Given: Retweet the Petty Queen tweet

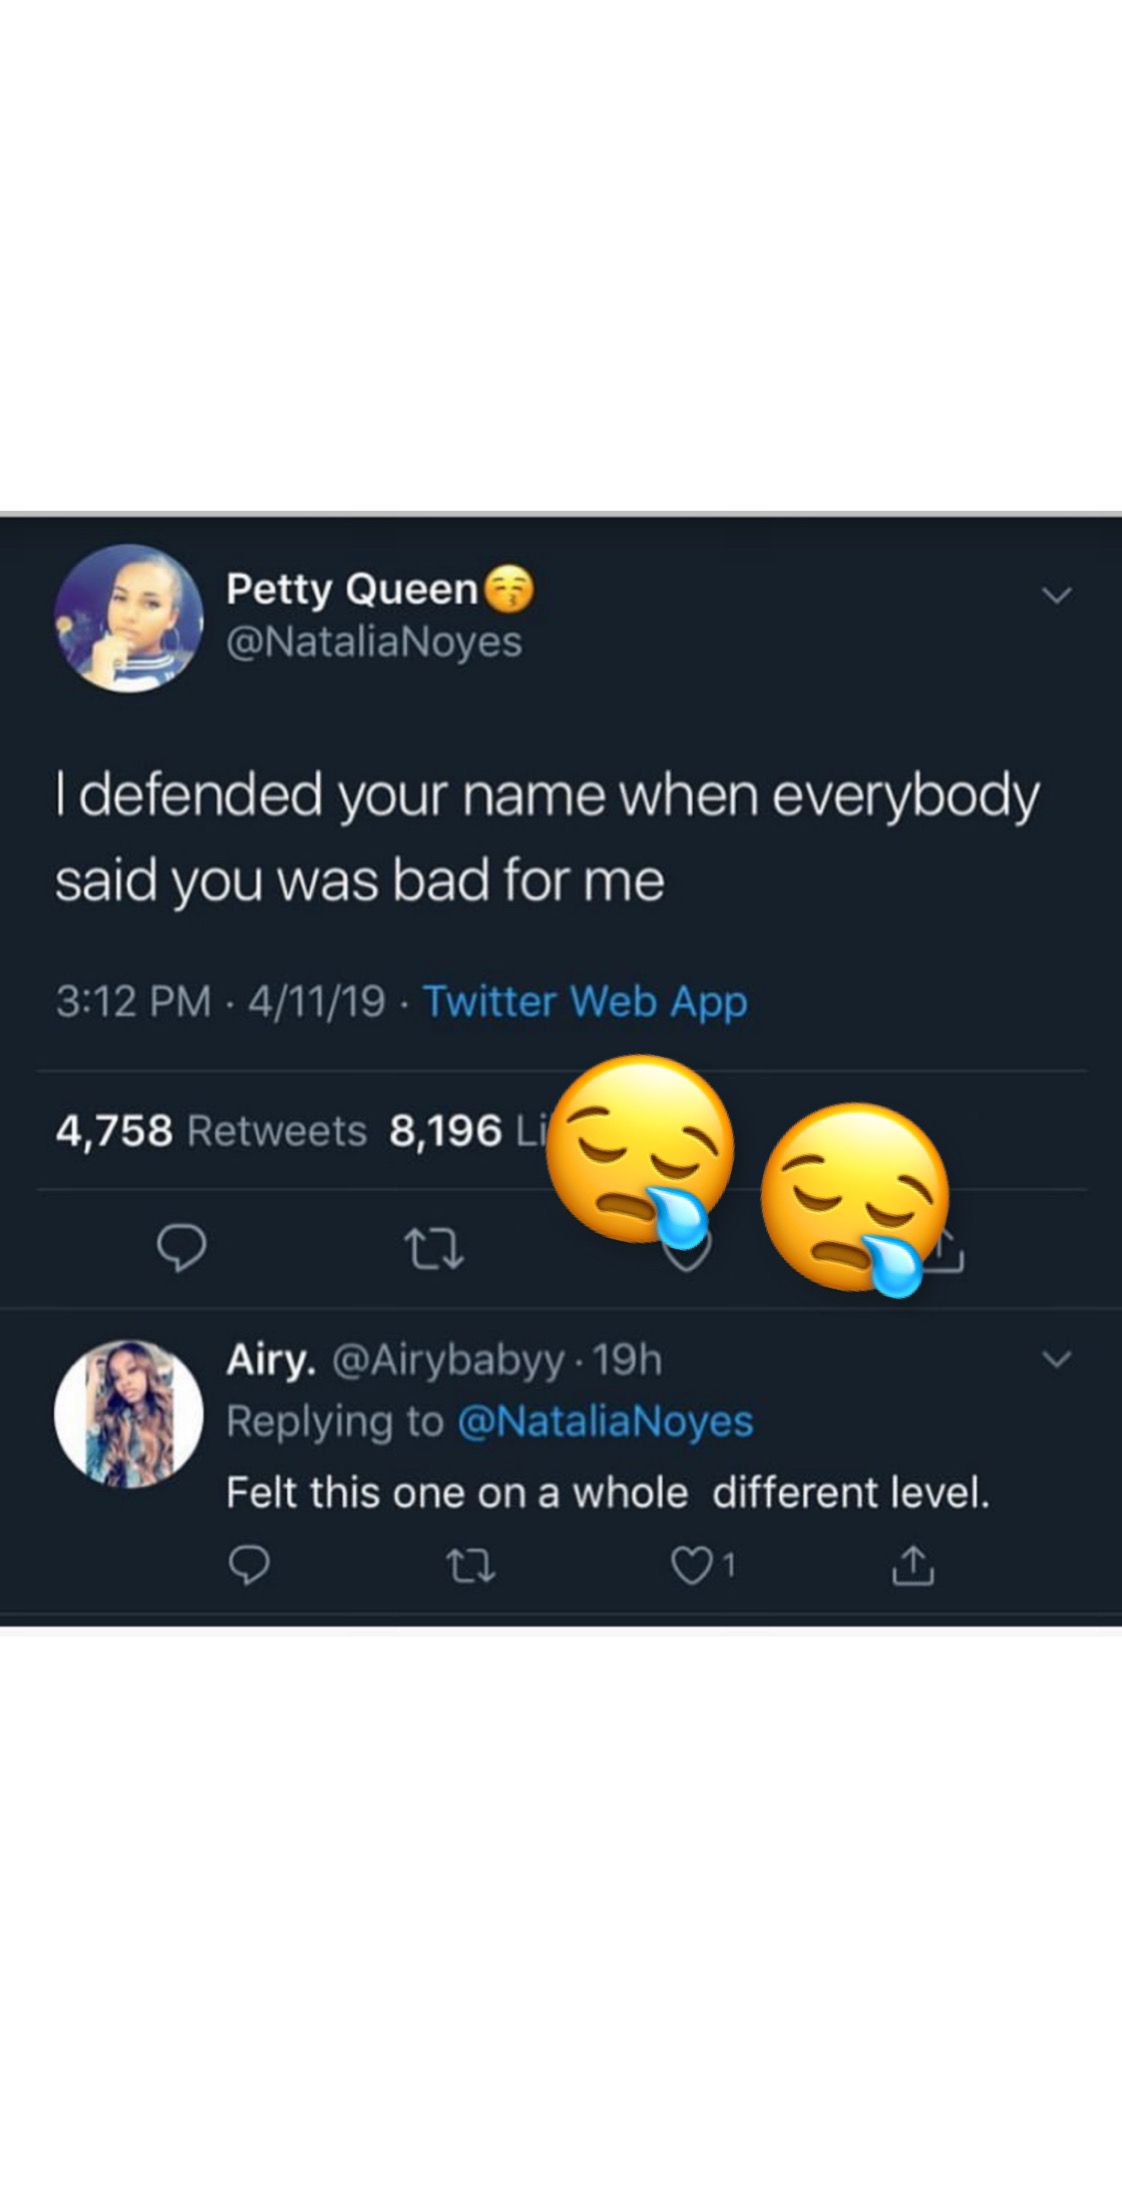Looking at the screenshot, I should tap(433, 1249).
